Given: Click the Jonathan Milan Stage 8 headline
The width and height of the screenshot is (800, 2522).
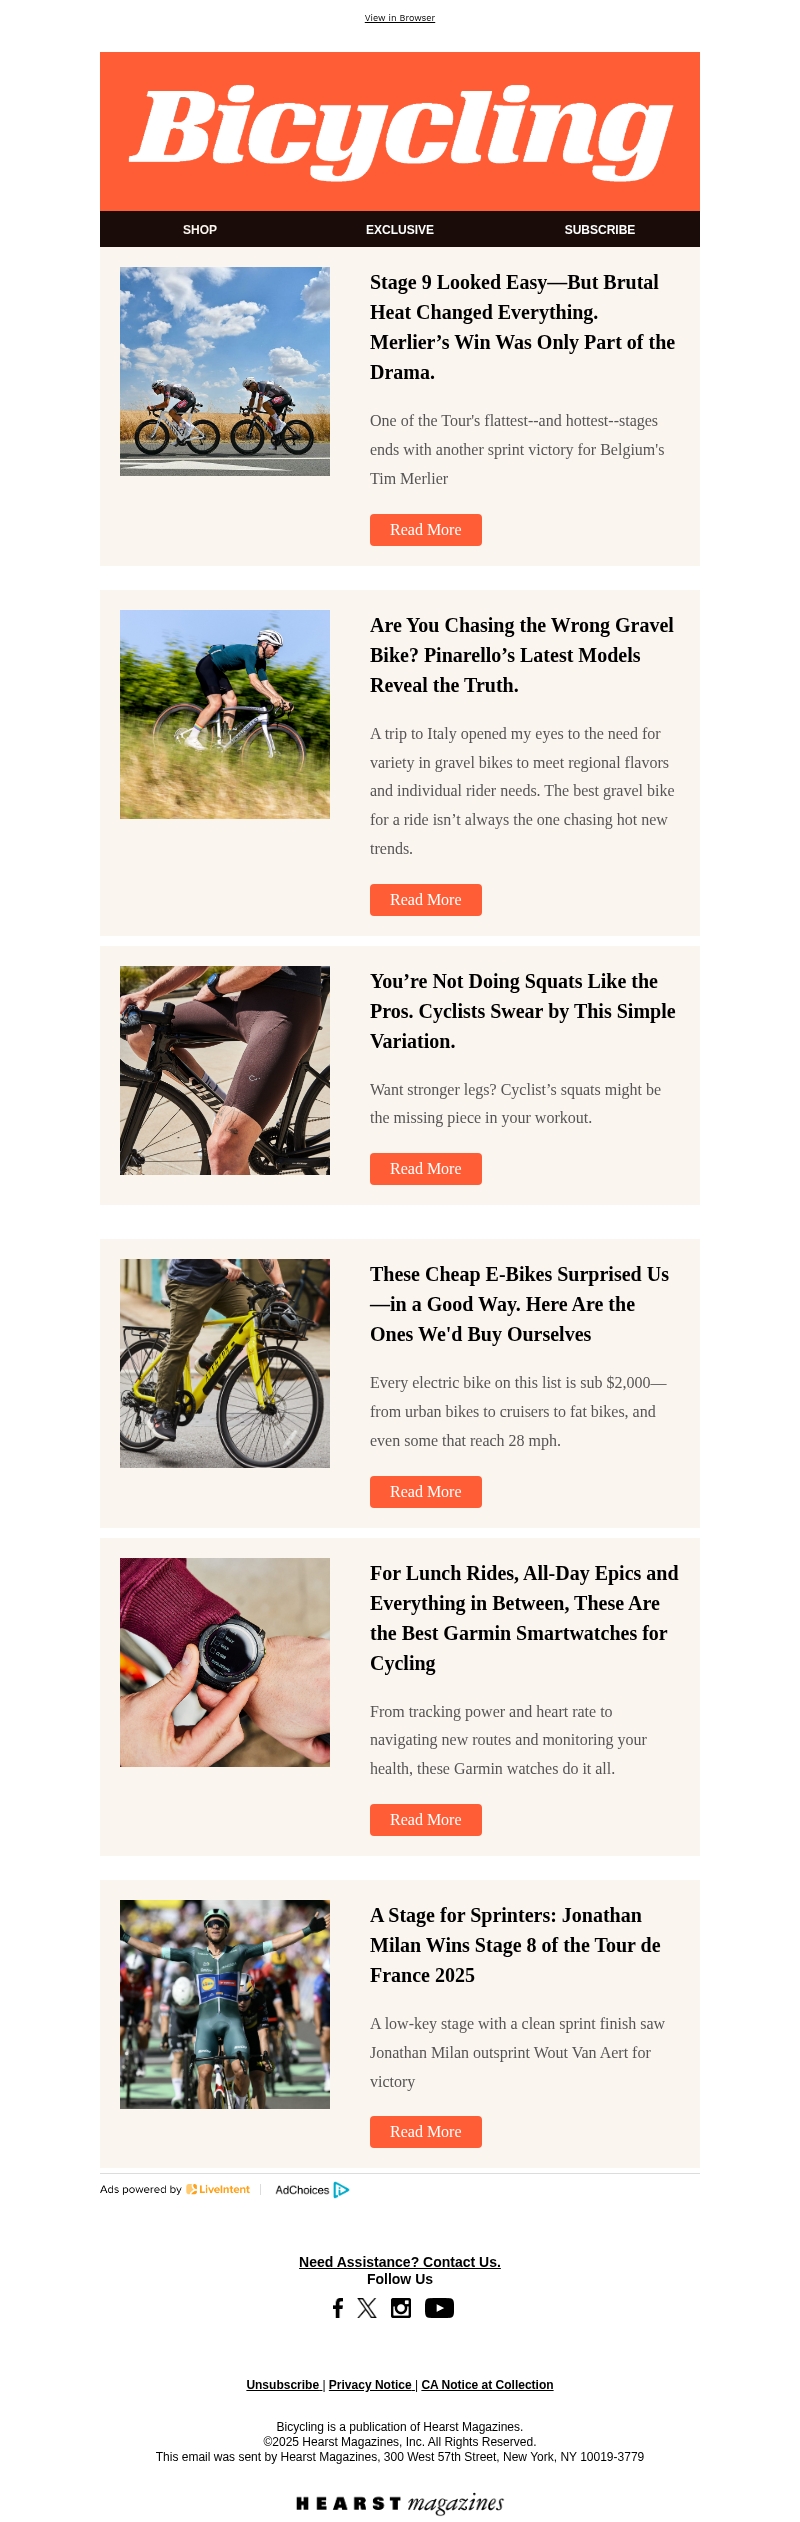Looking at the screenshot, I should click(515, 1944).
